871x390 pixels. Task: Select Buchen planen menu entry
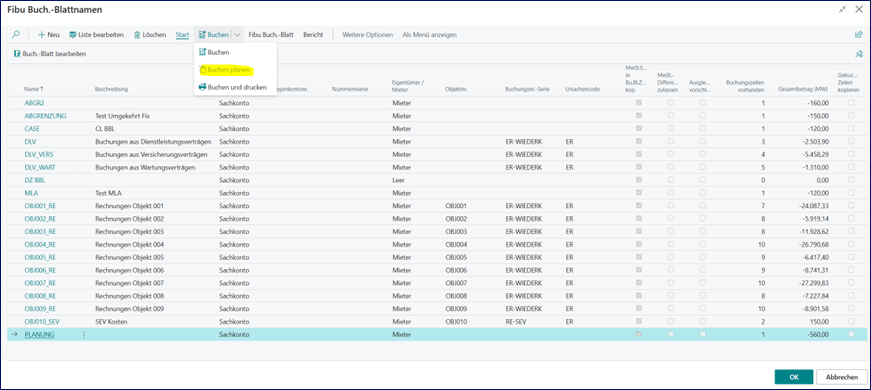pyautogui.click(x=224, y=70)
